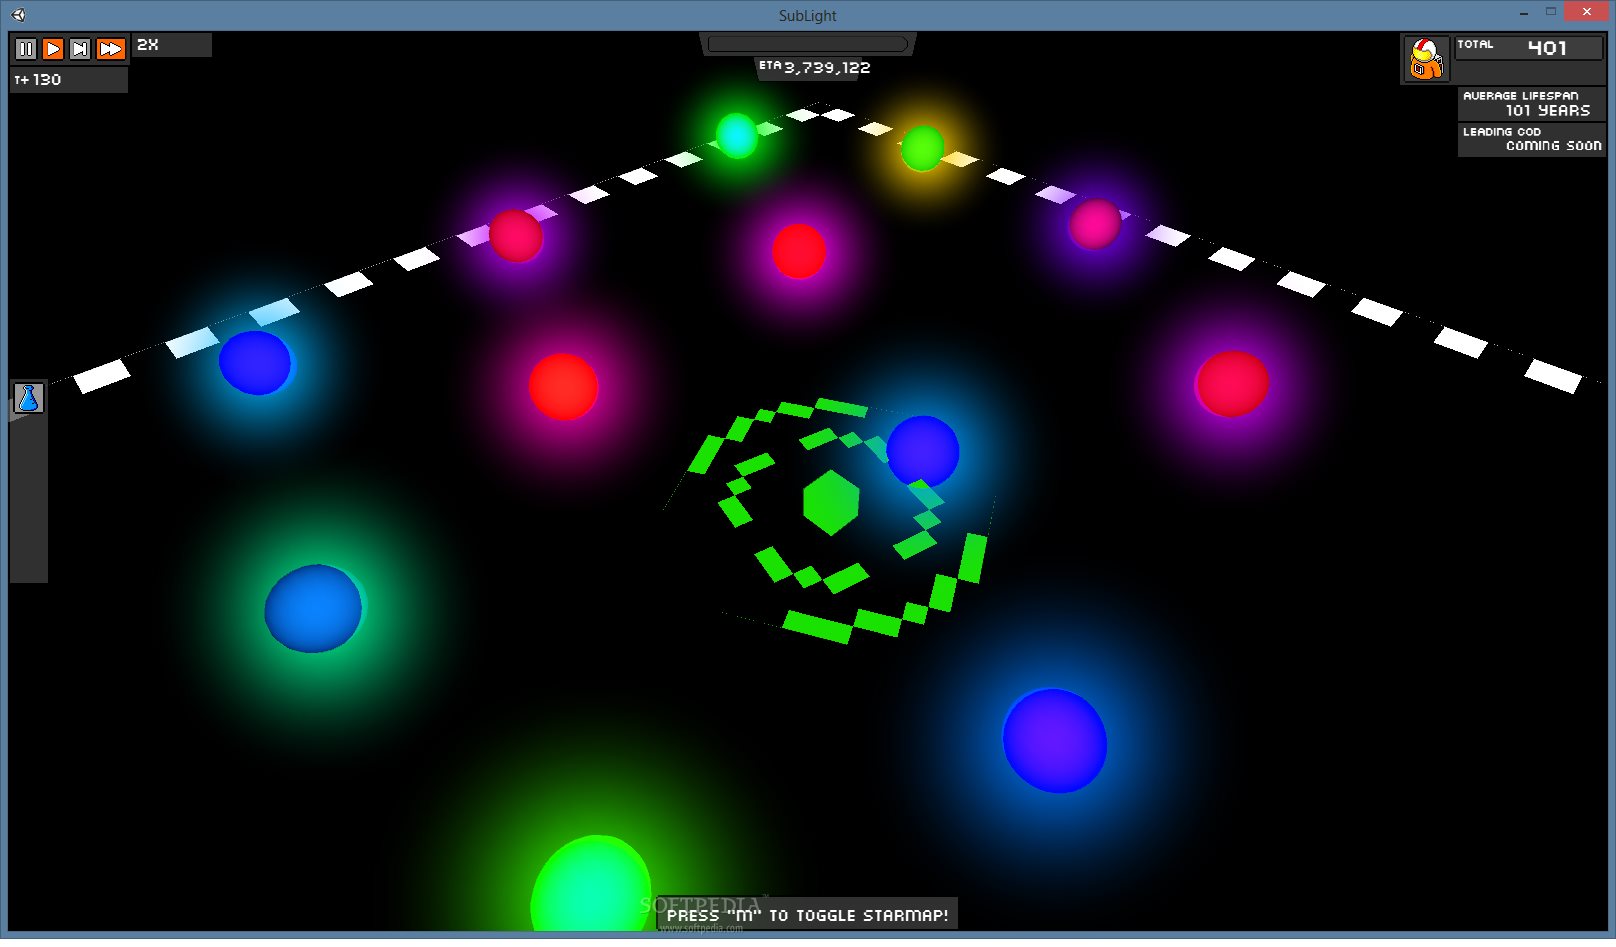Image resolution: width=1616 pixels, height=947 pixels.
Task: Click the orange play button
Action: [53, 48]
